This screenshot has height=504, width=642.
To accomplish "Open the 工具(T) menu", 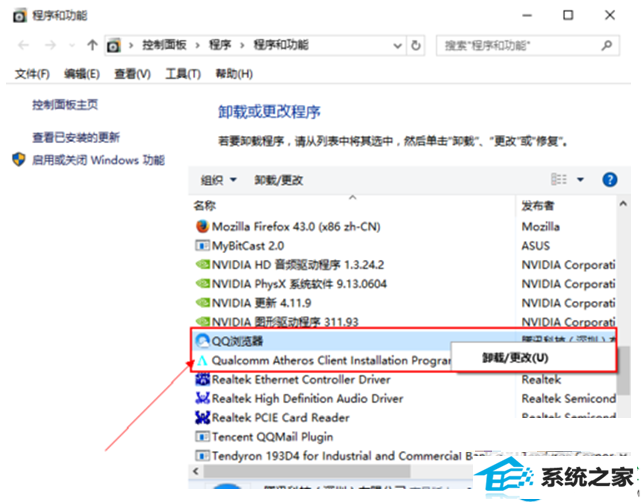I will point(183,74).
